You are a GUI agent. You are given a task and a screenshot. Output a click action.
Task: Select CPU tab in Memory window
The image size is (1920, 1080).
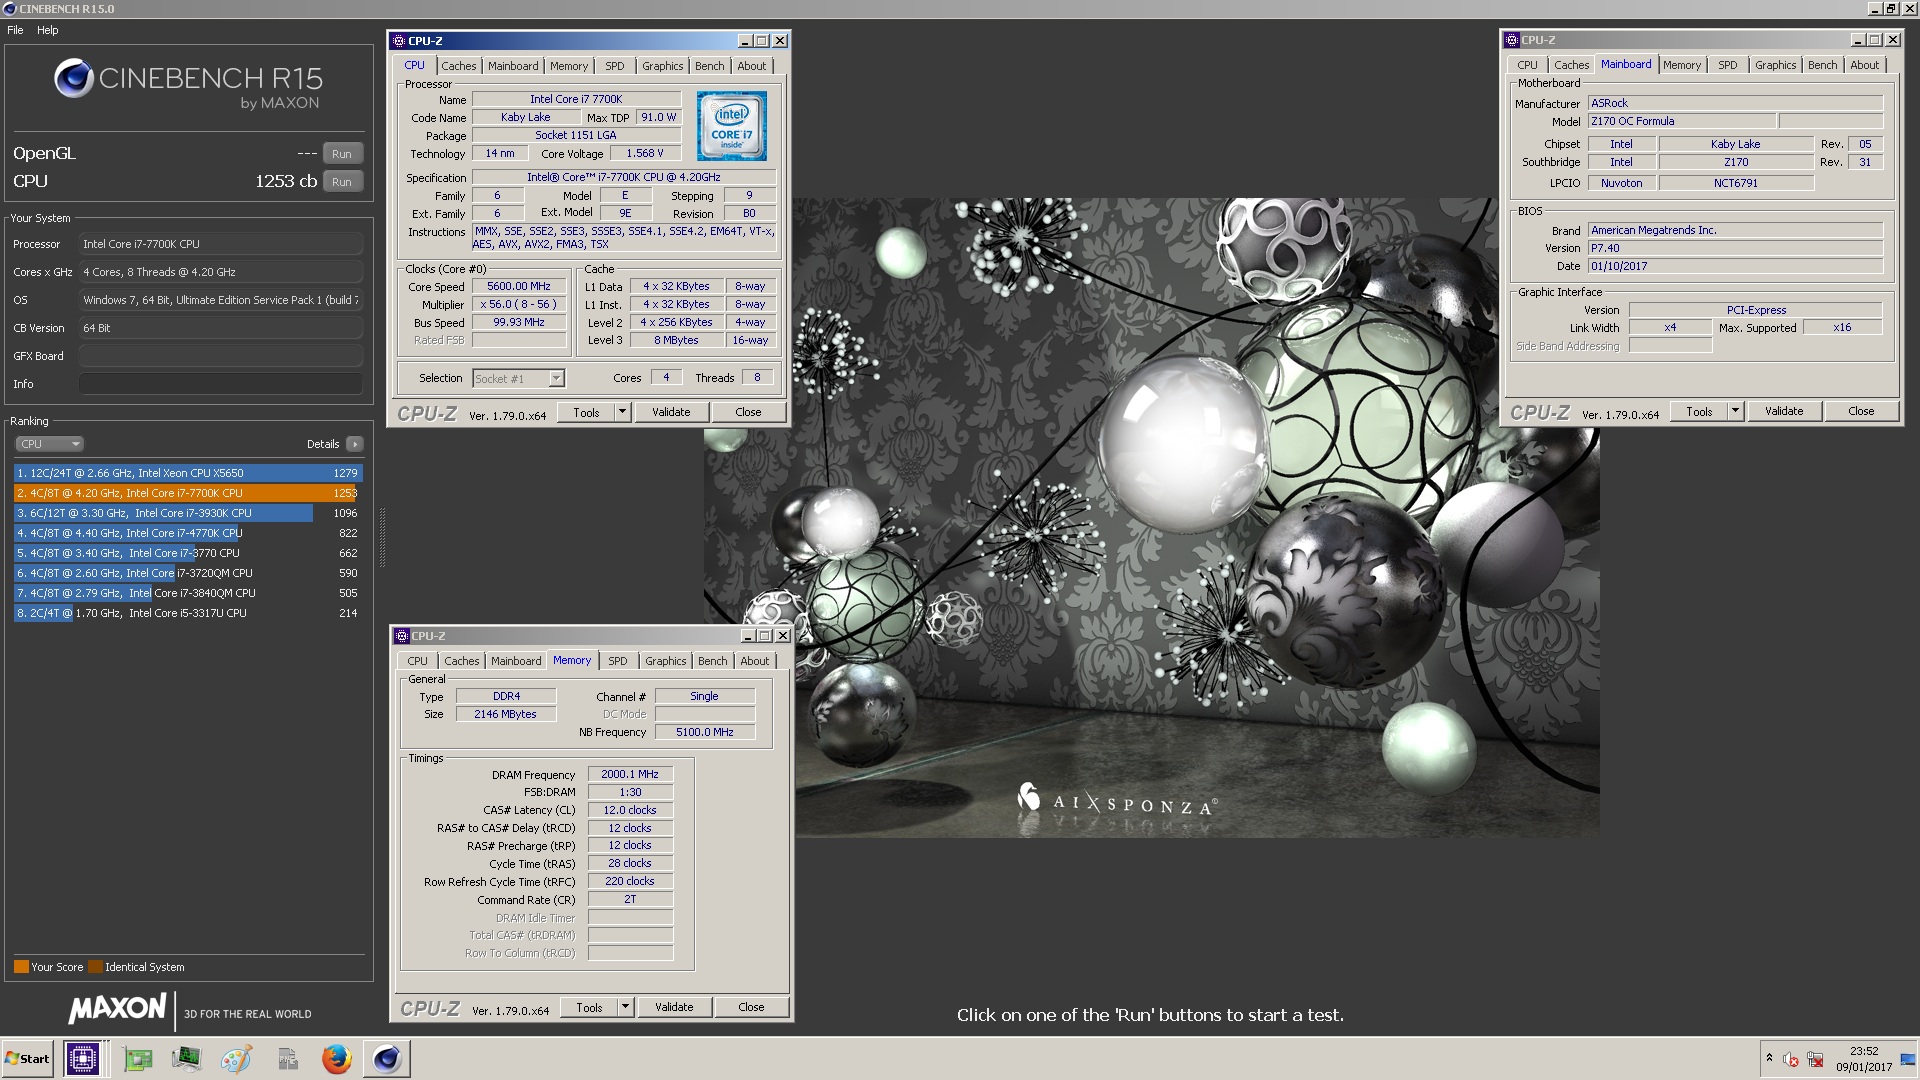pos(418,661)
